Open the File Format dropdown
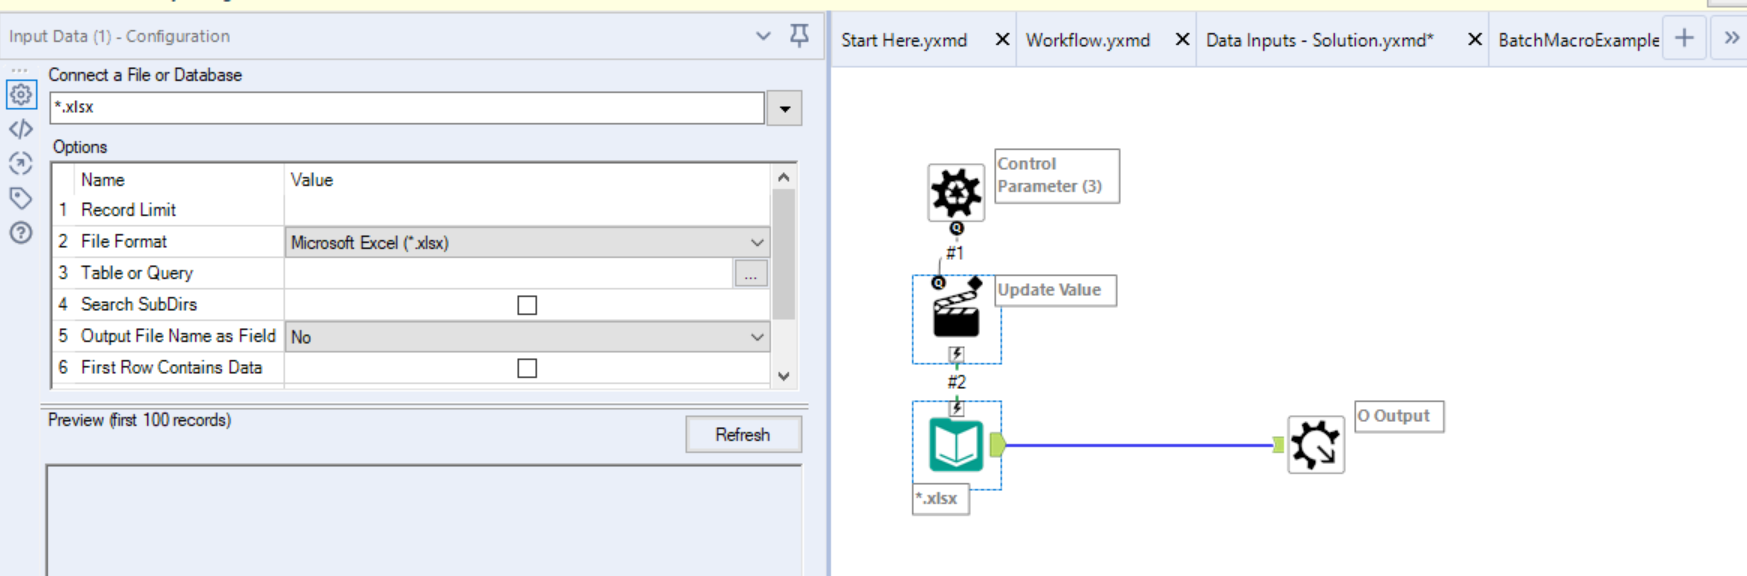 [756, 242]
